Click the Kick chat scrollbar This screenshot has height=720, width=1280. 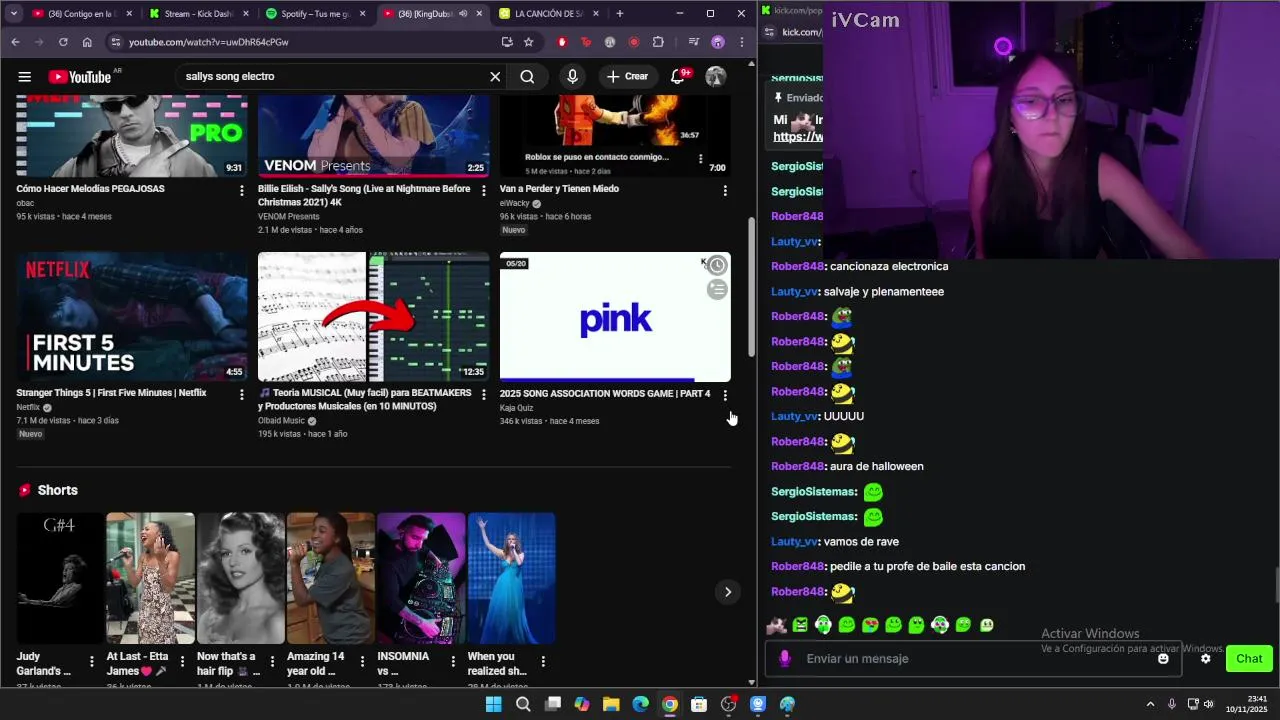pyautogui.click(x=1276, y=585)
